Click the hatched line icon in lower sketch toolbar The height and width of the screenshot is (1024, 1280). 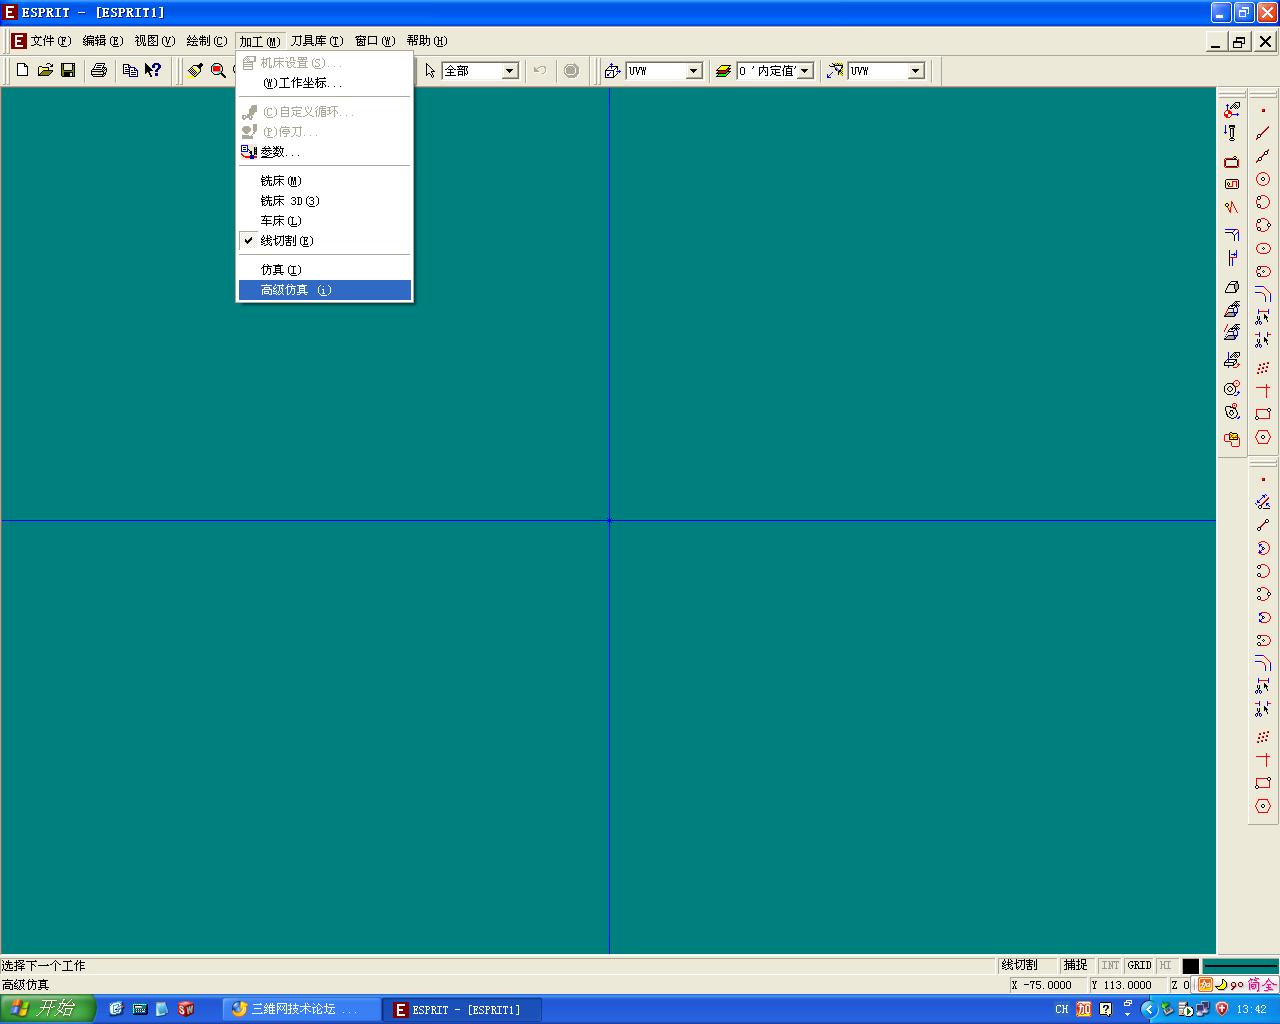coord(1263,502)
